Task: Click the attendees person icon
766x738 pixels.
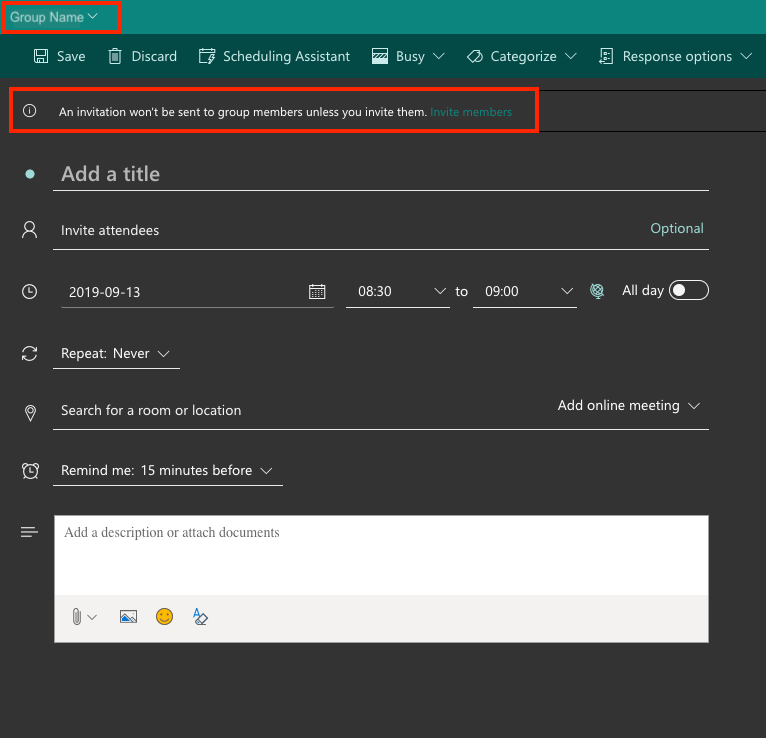Action: [29, 230]
